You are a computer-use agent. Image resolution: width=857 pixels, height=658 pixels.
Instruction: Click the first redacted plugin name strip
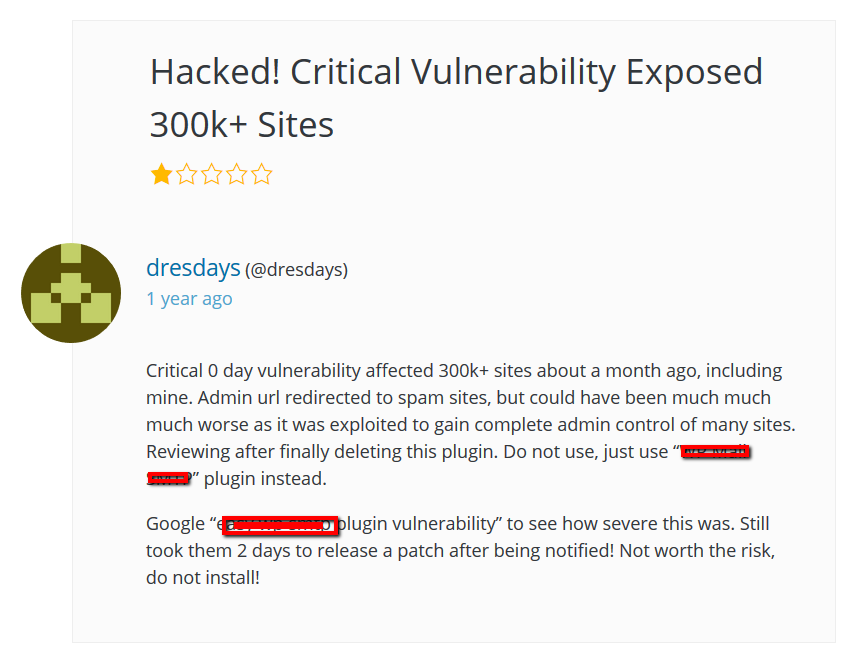point(716,451)
